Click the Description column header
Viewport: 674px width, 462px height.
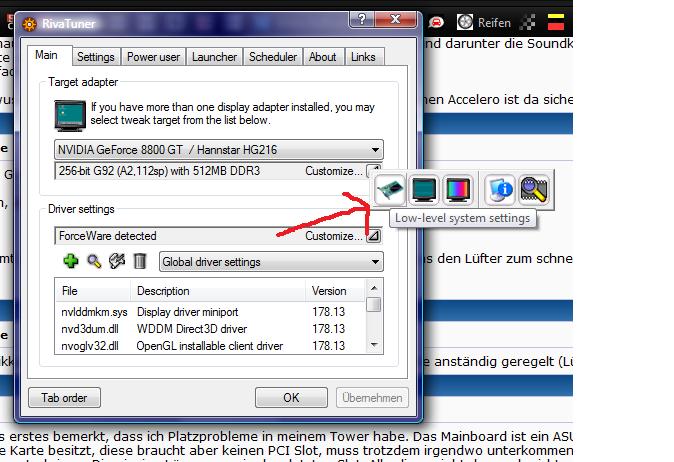tap(218, 291)
